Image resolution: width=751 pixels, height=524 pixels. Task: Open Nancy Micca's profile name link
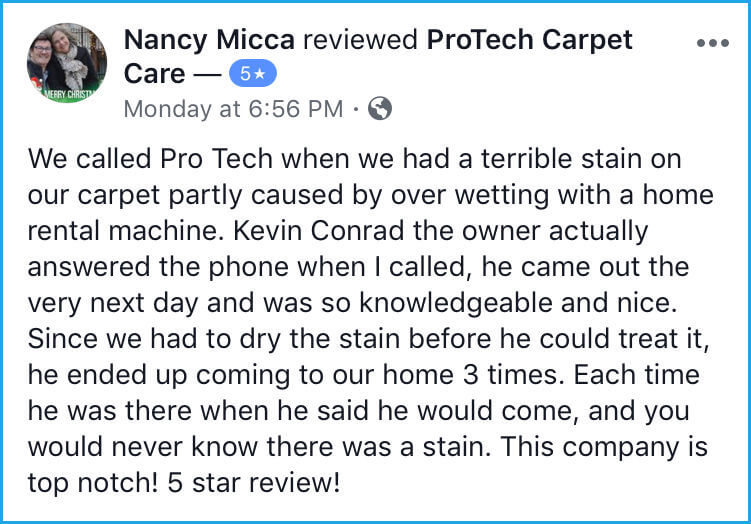209,40
